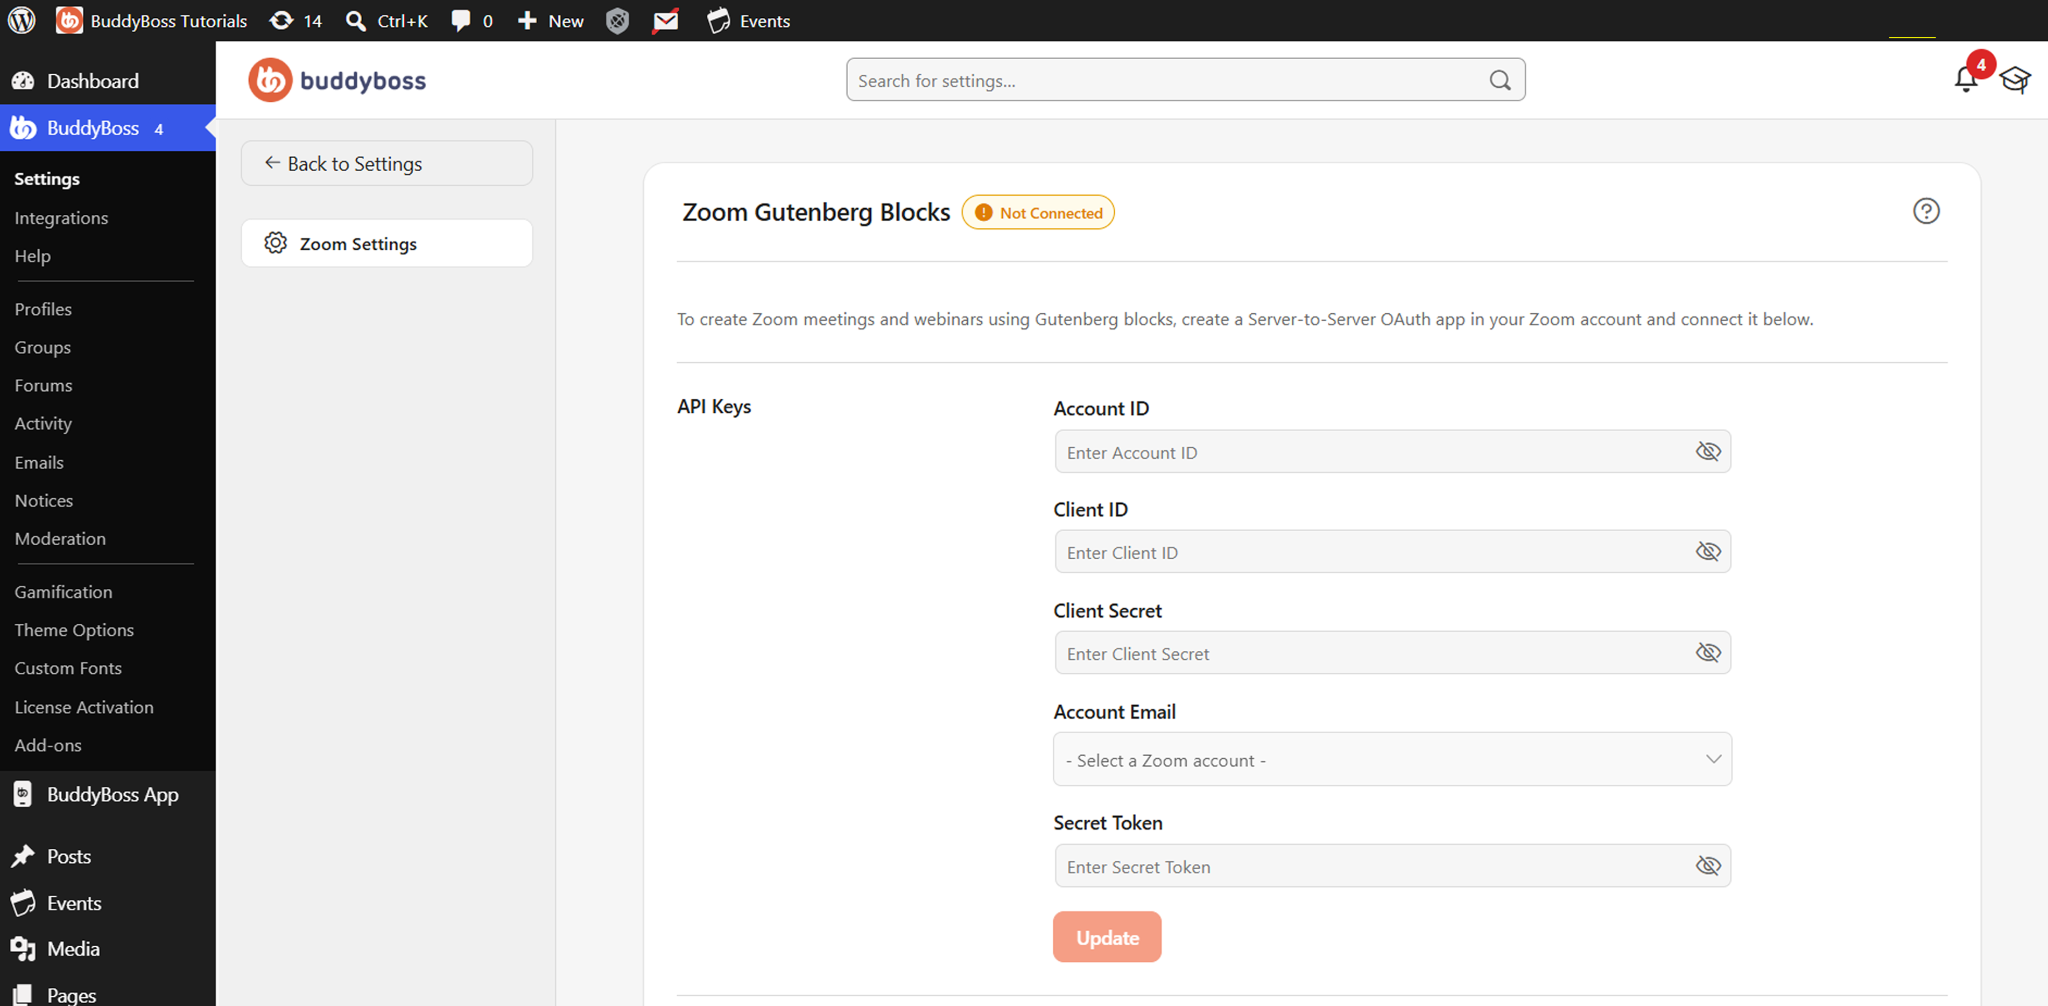This screenshot has width=2048, height=1006.
Task: Click the Update button
Action: (1107, 937)
